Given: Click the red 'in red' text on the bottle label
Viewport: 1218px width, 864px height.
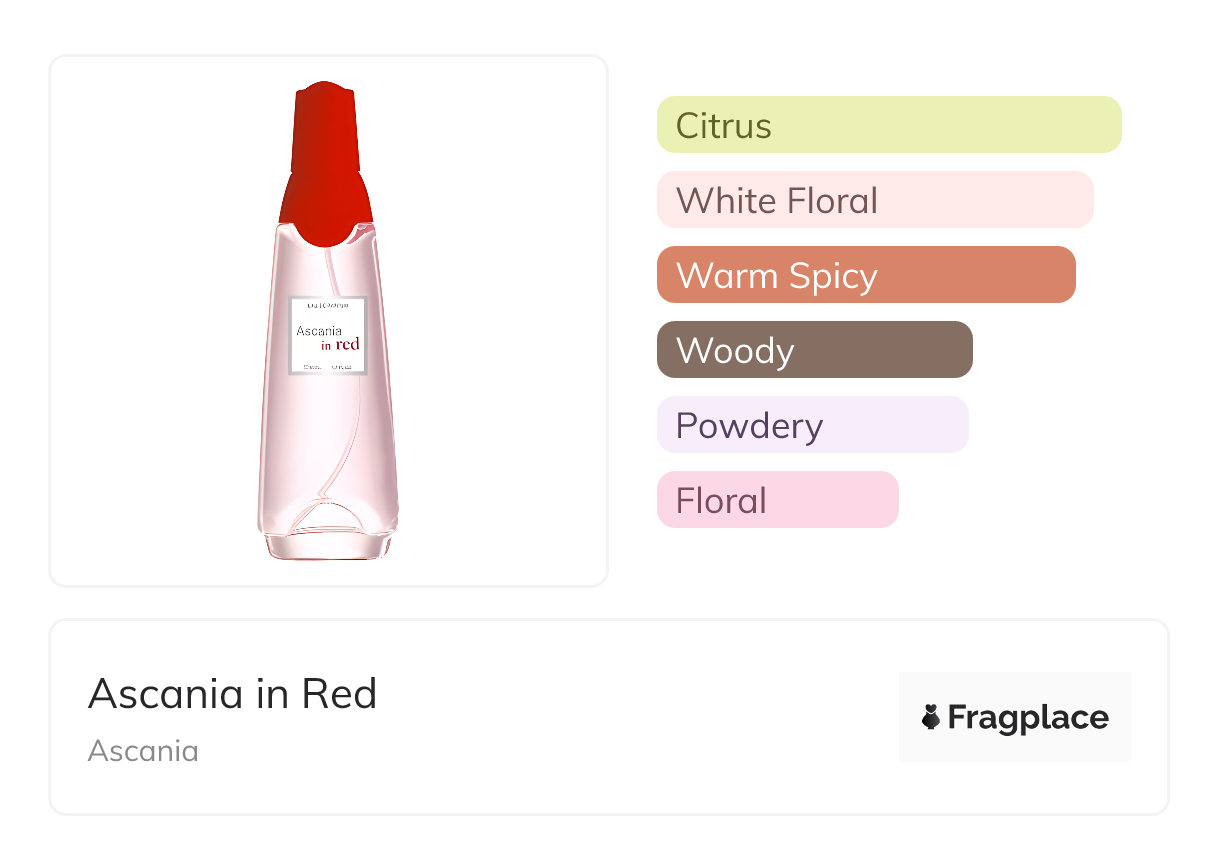Looking at the screenshot, I should click(340, 345).
